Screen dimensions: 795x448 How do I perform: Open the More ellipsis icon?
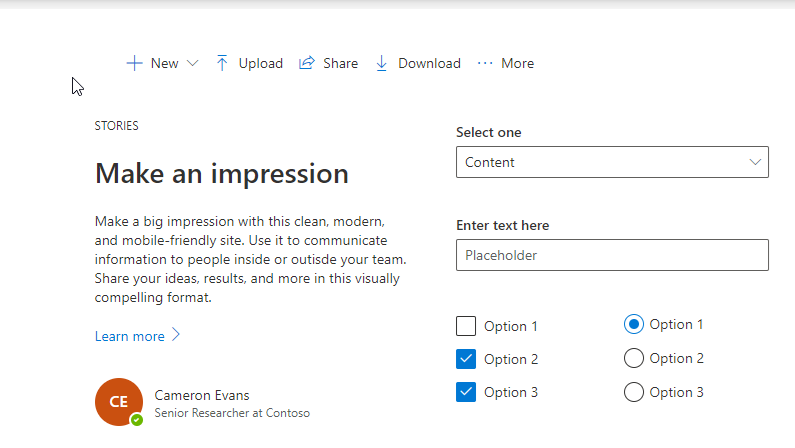(x=485, y=63)
